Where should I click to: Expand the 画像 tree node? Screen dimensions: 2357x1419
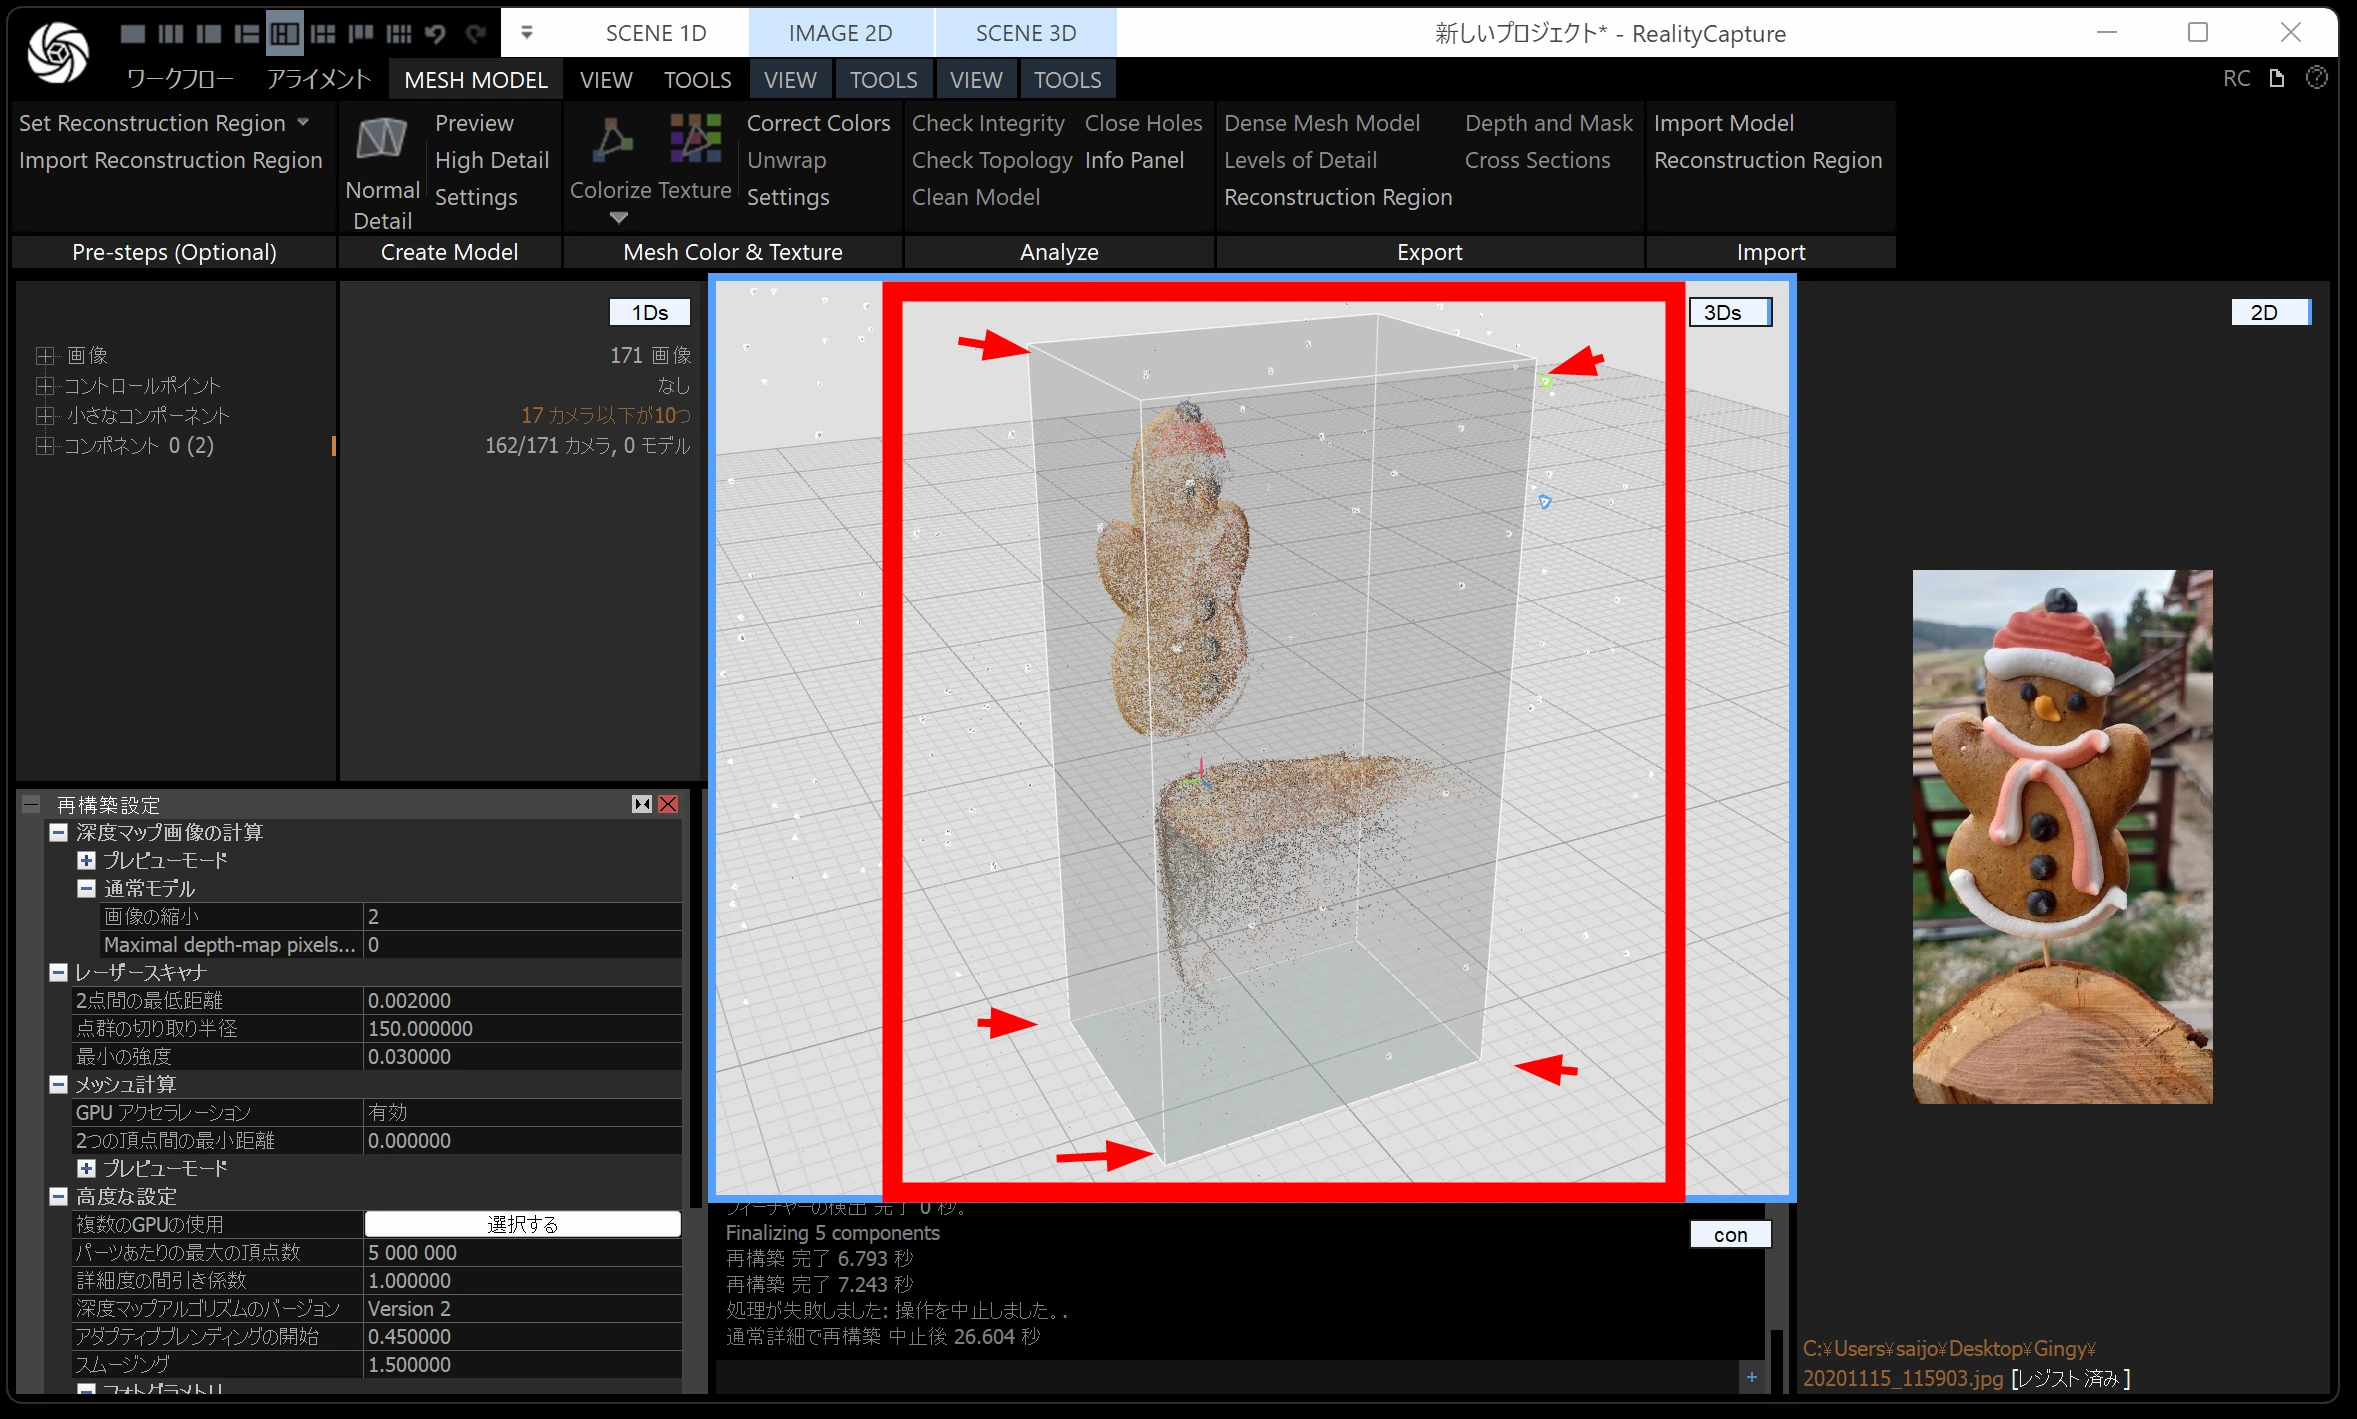coord(44,355)
